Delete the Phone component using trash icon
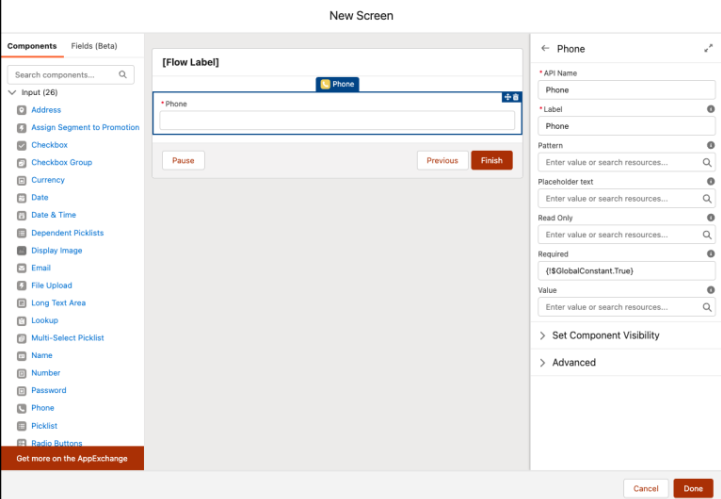The image size is (721, 499). (x=516, y=97)
